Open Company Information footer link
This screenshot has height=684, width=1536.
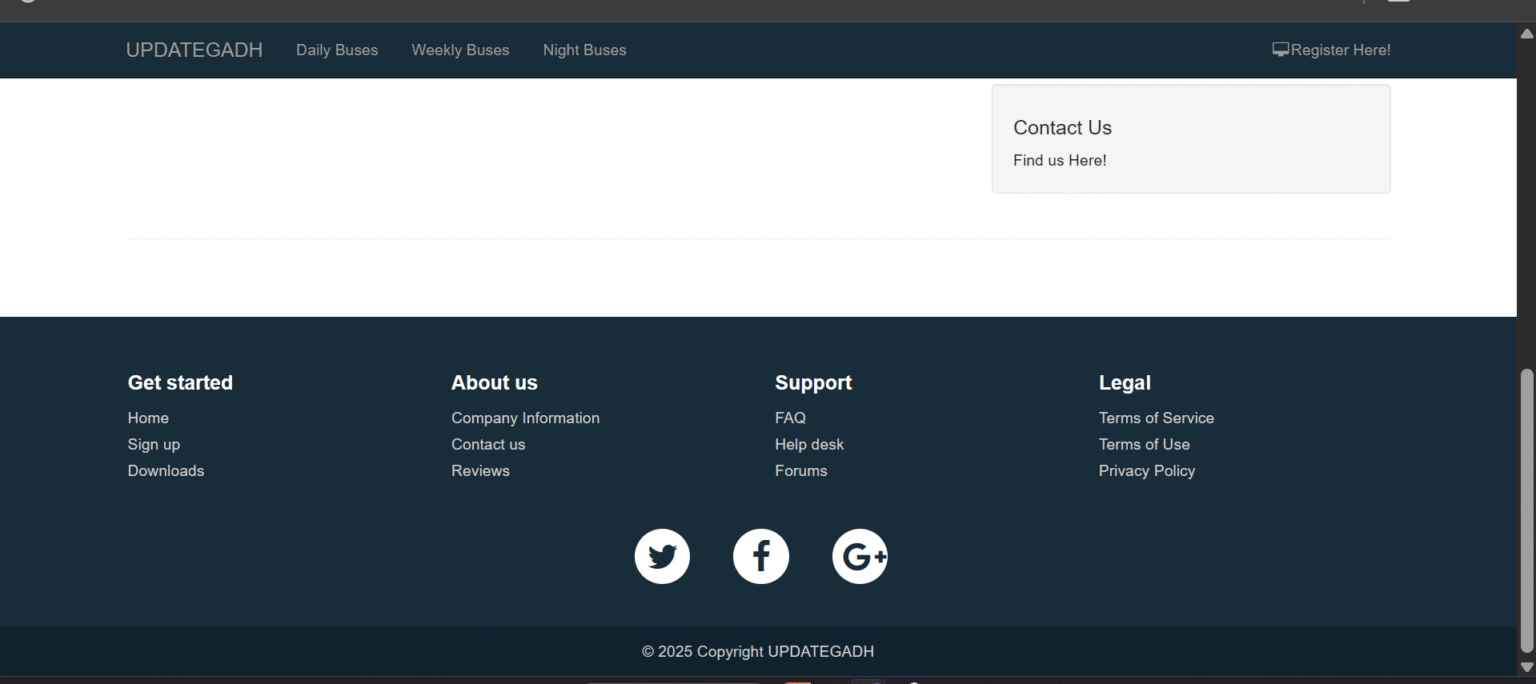(525, 418)
